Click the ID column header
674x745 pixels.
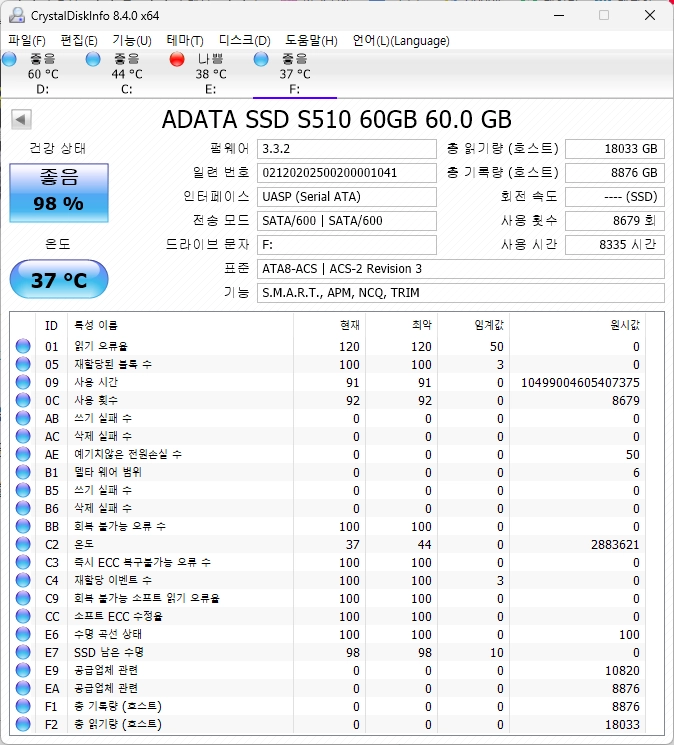tap(51, 325)
